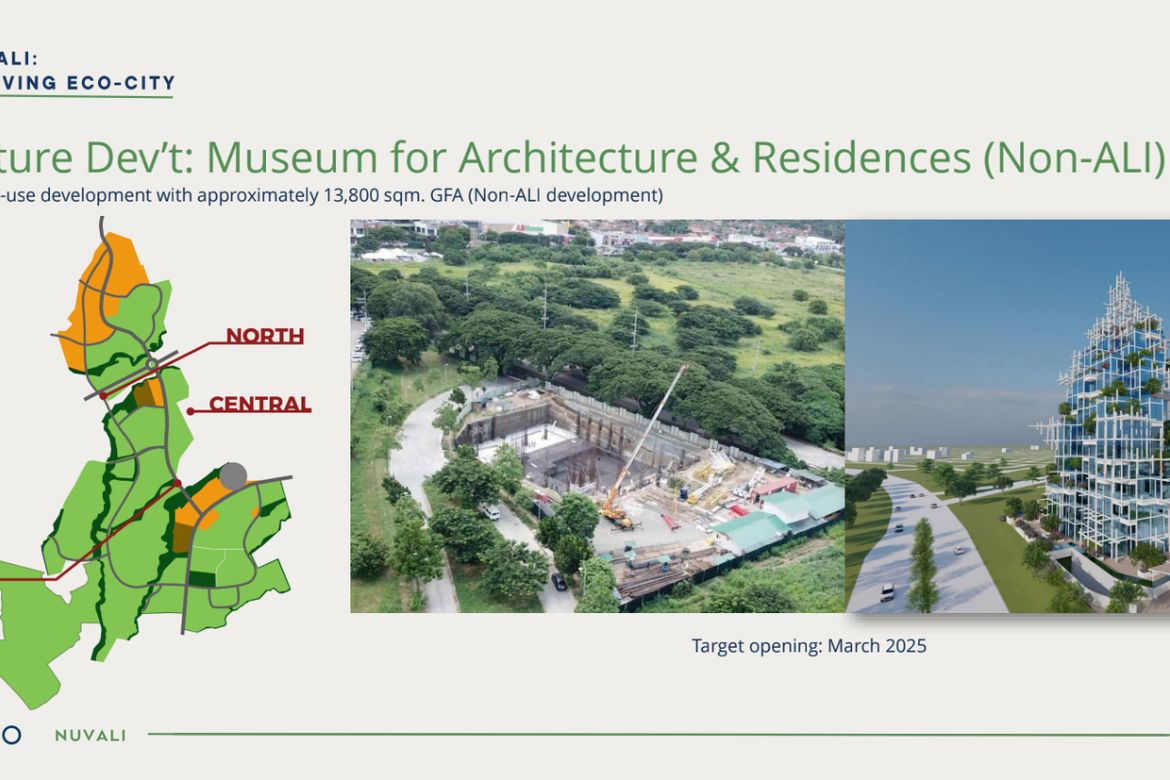The width and height of the screenshot is (1170, 780).
Task: Select the Target opening: March 2025 caption
Action: (809, 646)
